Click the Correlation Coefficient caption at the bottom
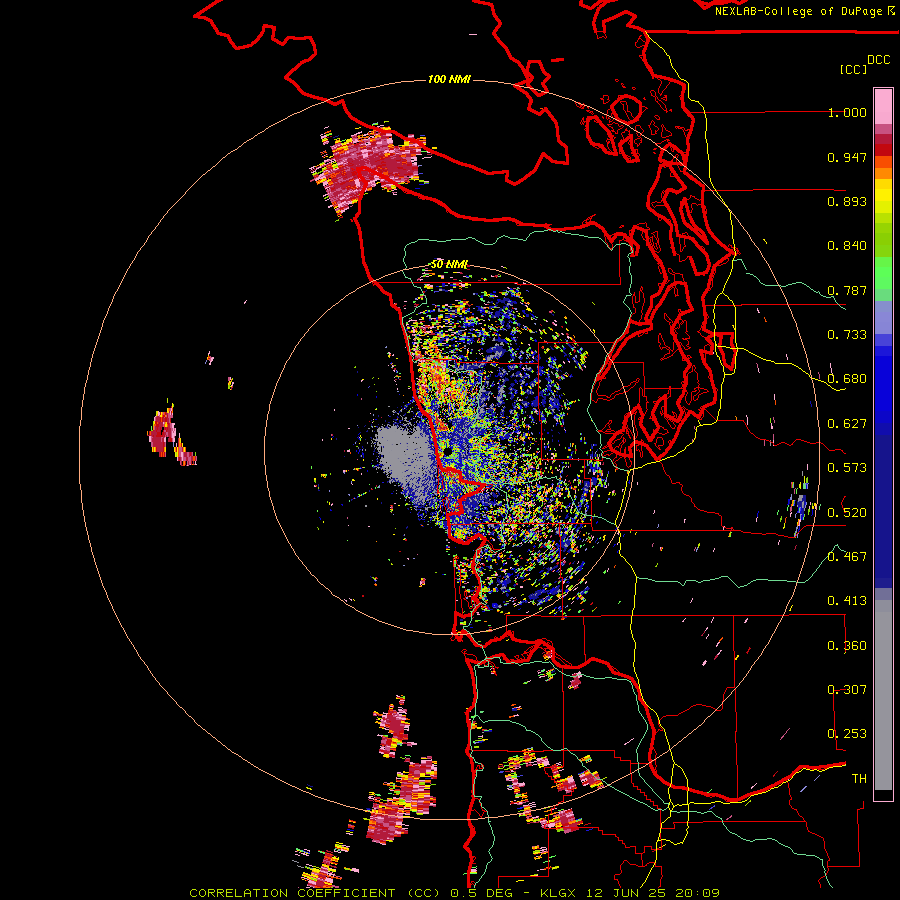 click(455, 893)
